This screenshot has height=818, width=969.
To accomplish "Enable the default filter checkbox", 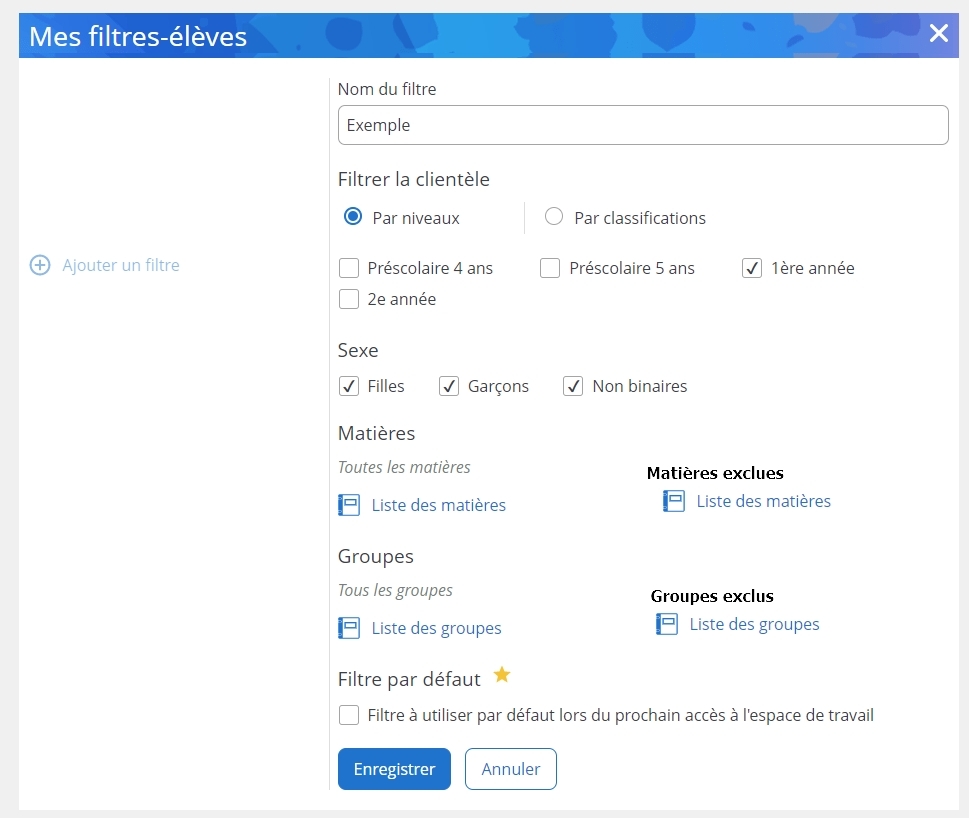I will click(349, 715).
